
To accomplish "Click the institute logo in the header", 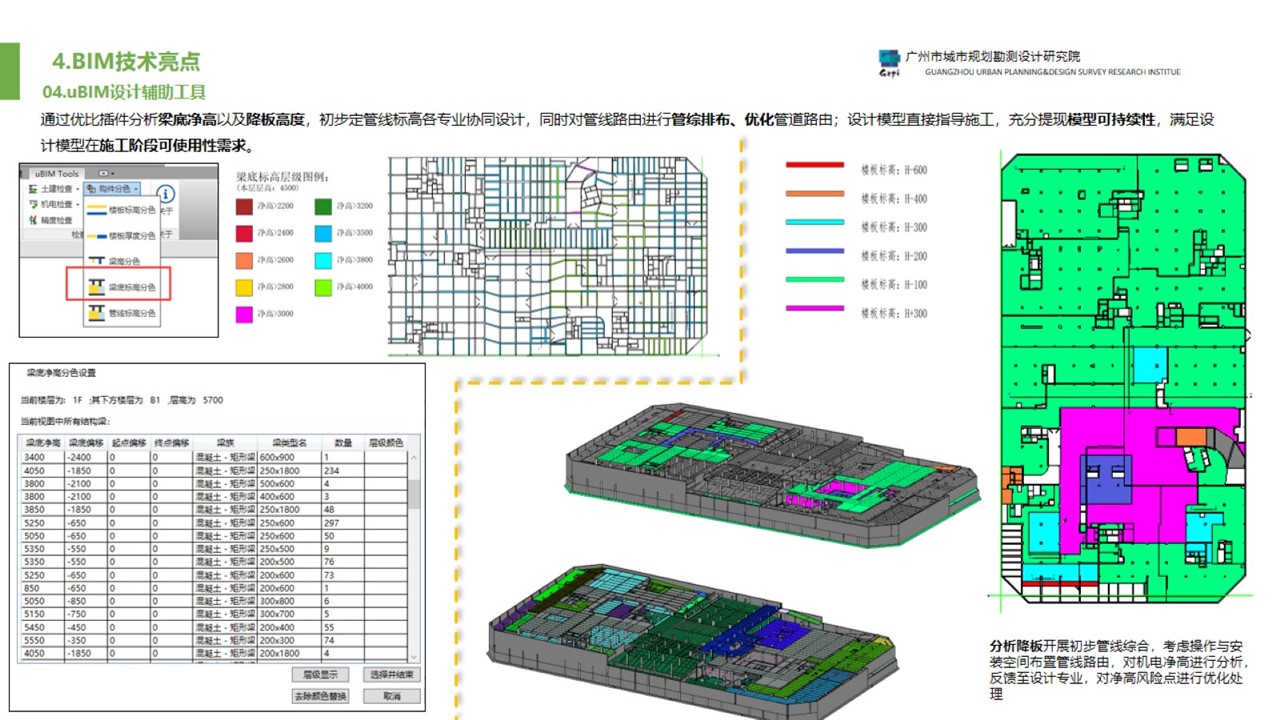I will (x=889, y=61).
